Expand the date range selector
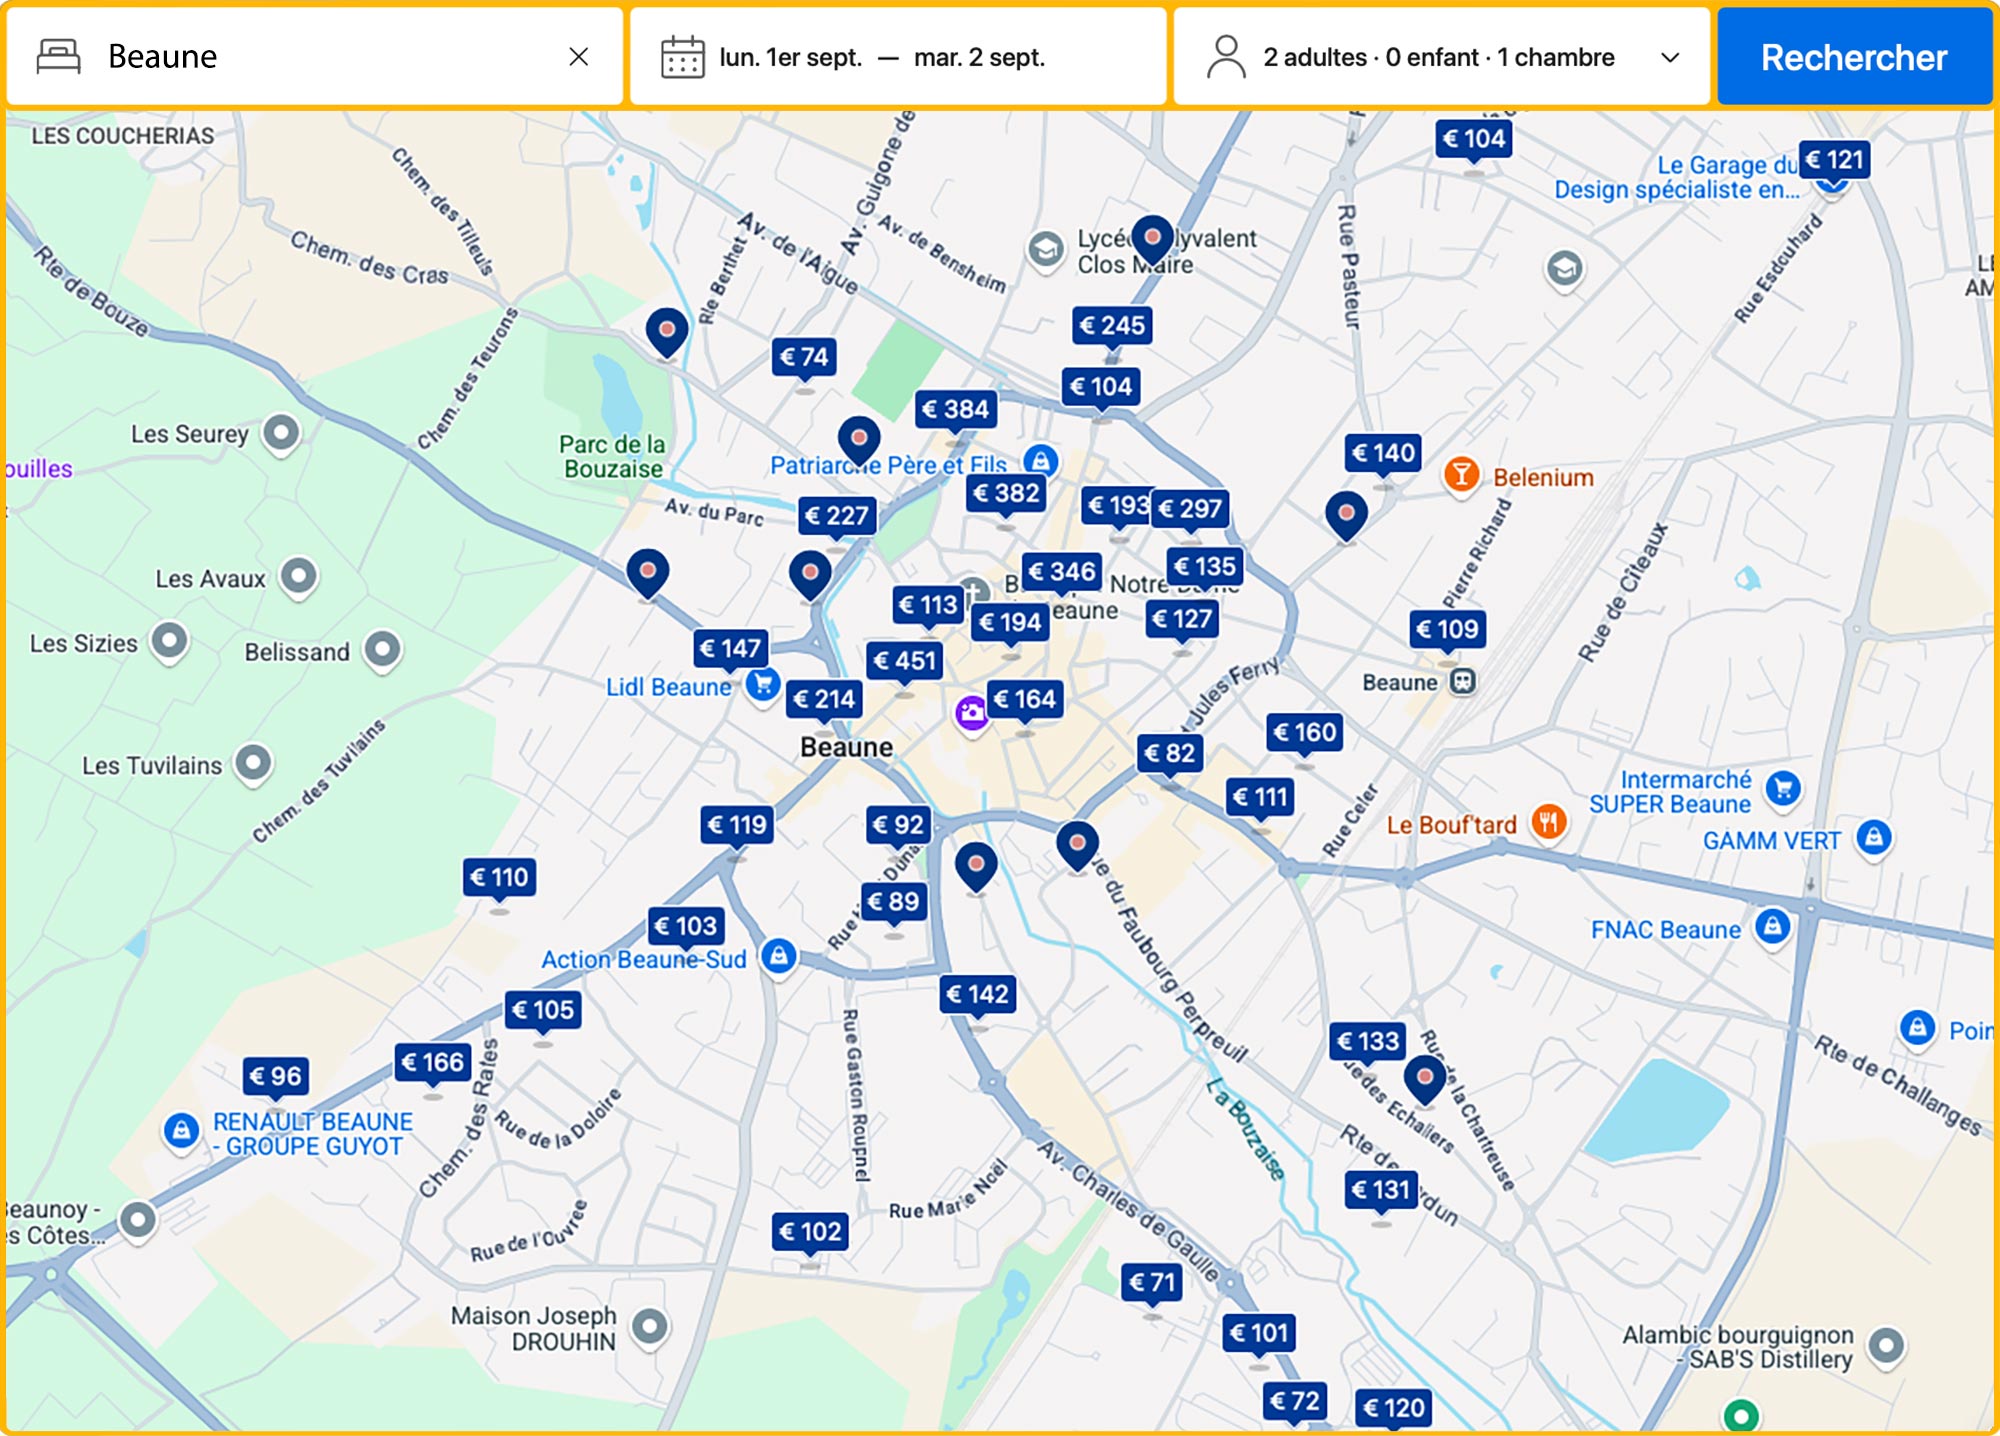This screenshot has height=1436, width=2000. 880,57
